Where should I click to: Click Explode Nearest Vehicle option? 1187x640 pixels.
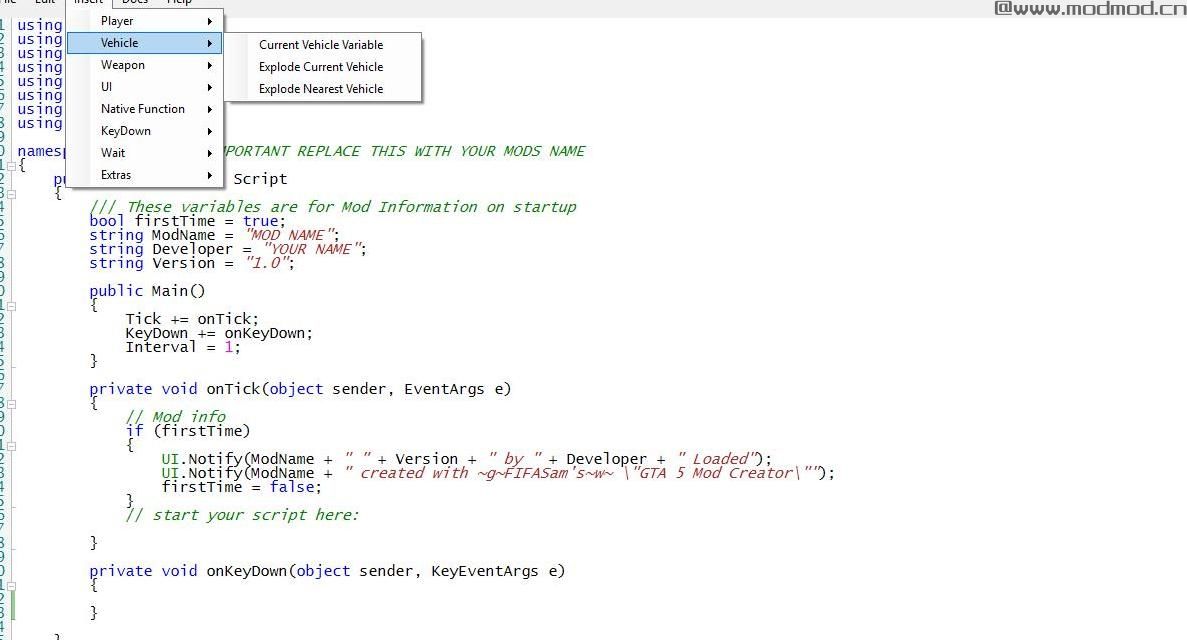(320, 89)
